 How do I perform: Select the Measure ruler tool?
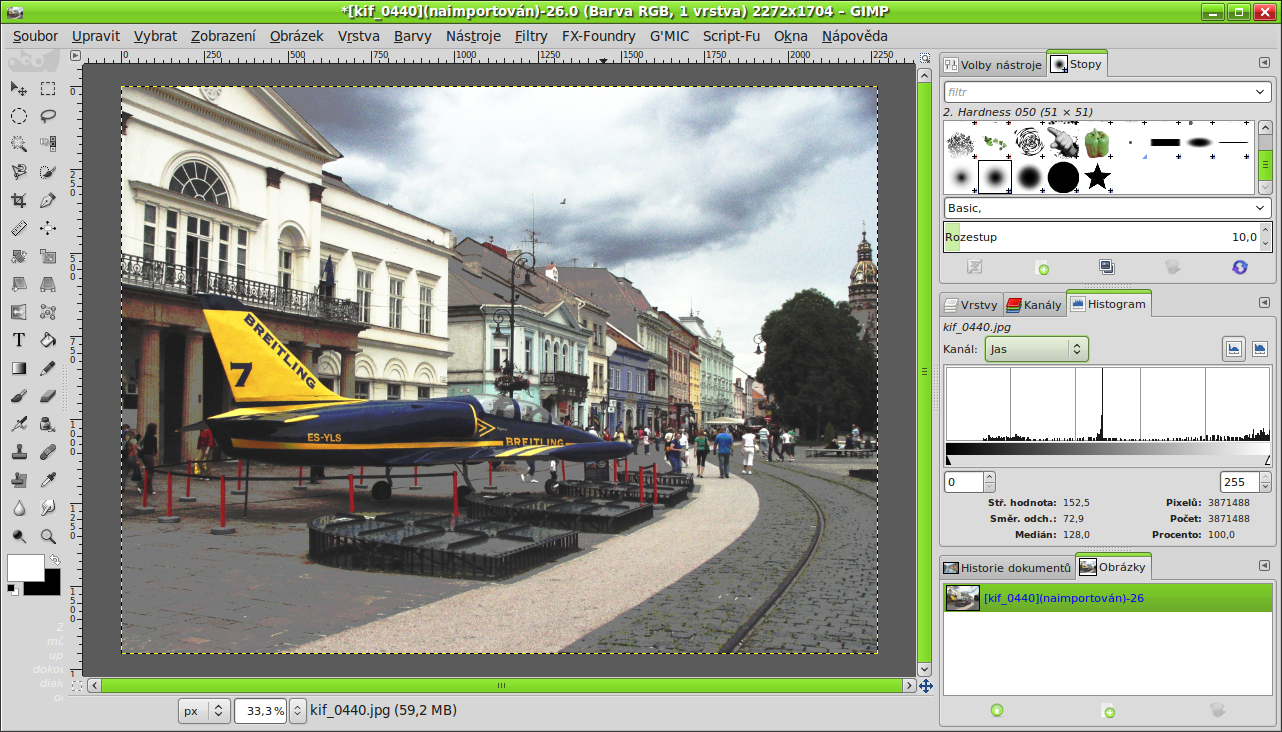pos(19,228)
